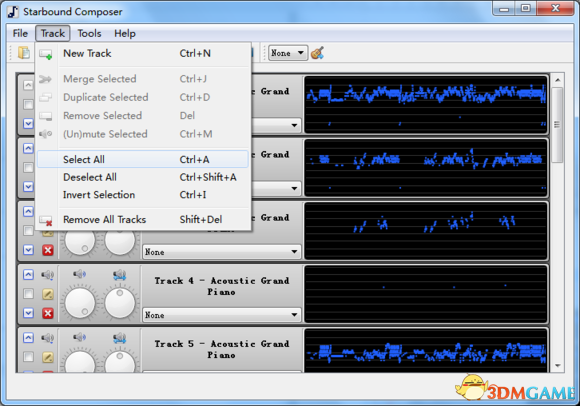Open Track 4 None instrument dropdown
Image resolution: width=580 pixels, height=406 pixels.
[x=222, y=315]
